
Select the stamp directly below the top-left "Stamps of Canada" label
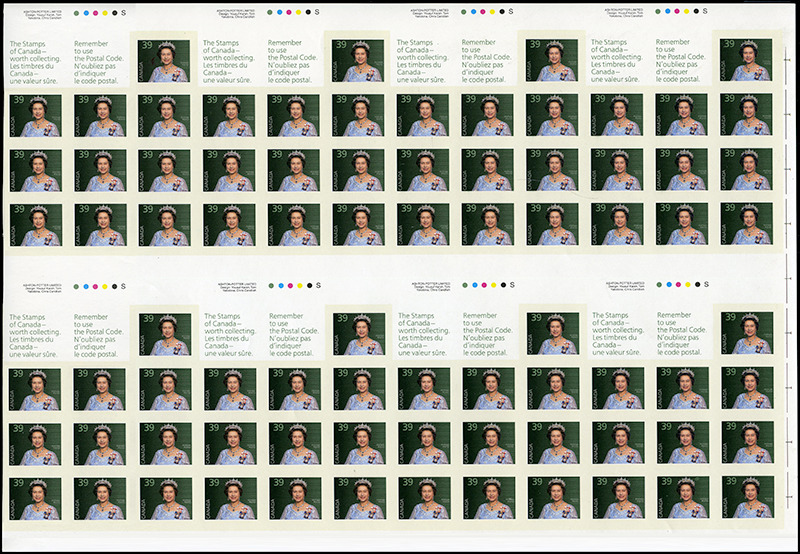pos(35,115)
